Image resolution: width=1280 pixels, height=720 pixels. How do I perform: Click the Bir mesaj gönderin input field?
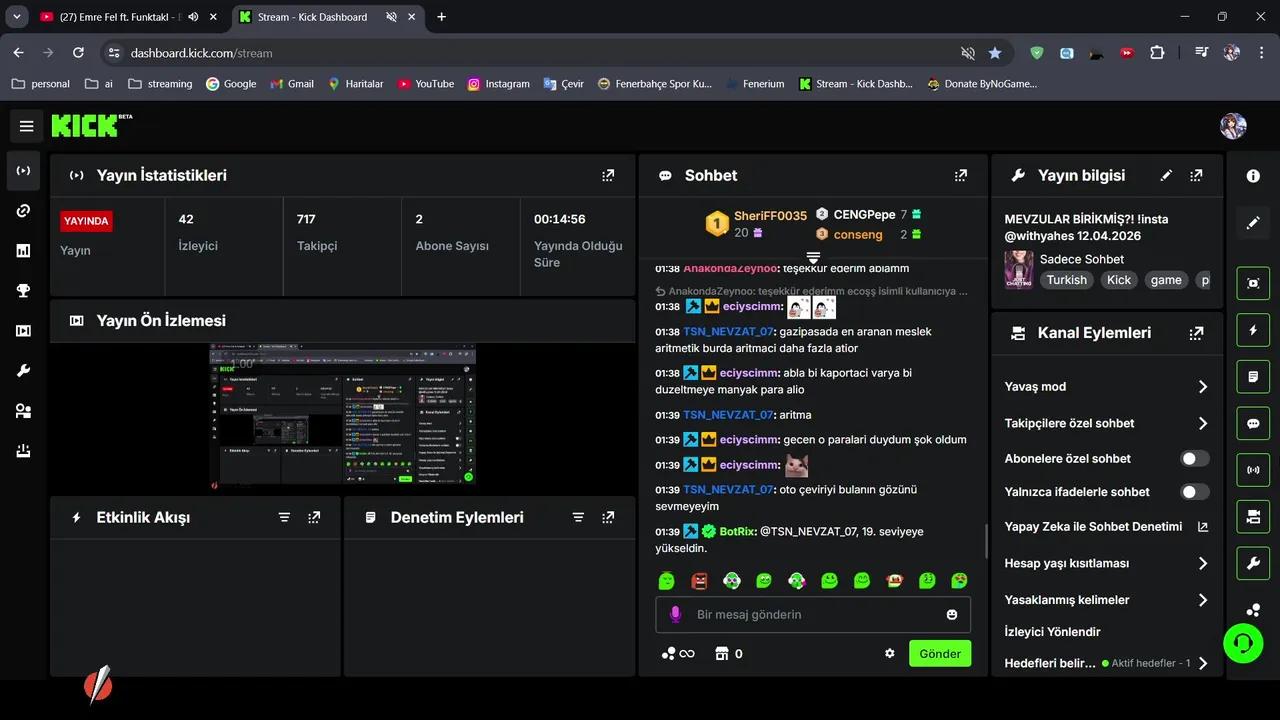pos(810,614)
